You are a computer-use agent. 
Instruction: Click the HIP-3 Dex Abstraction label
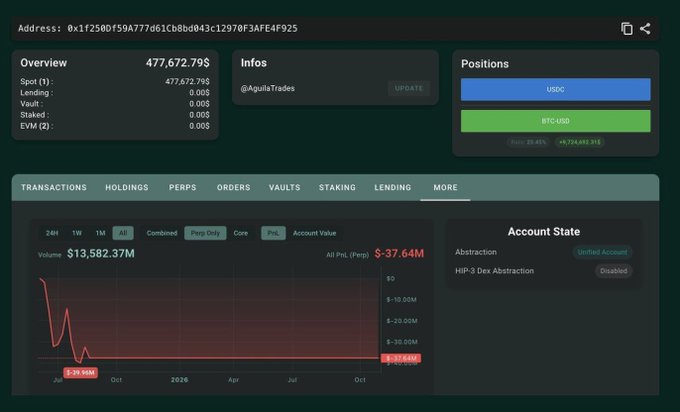[494, 271]
